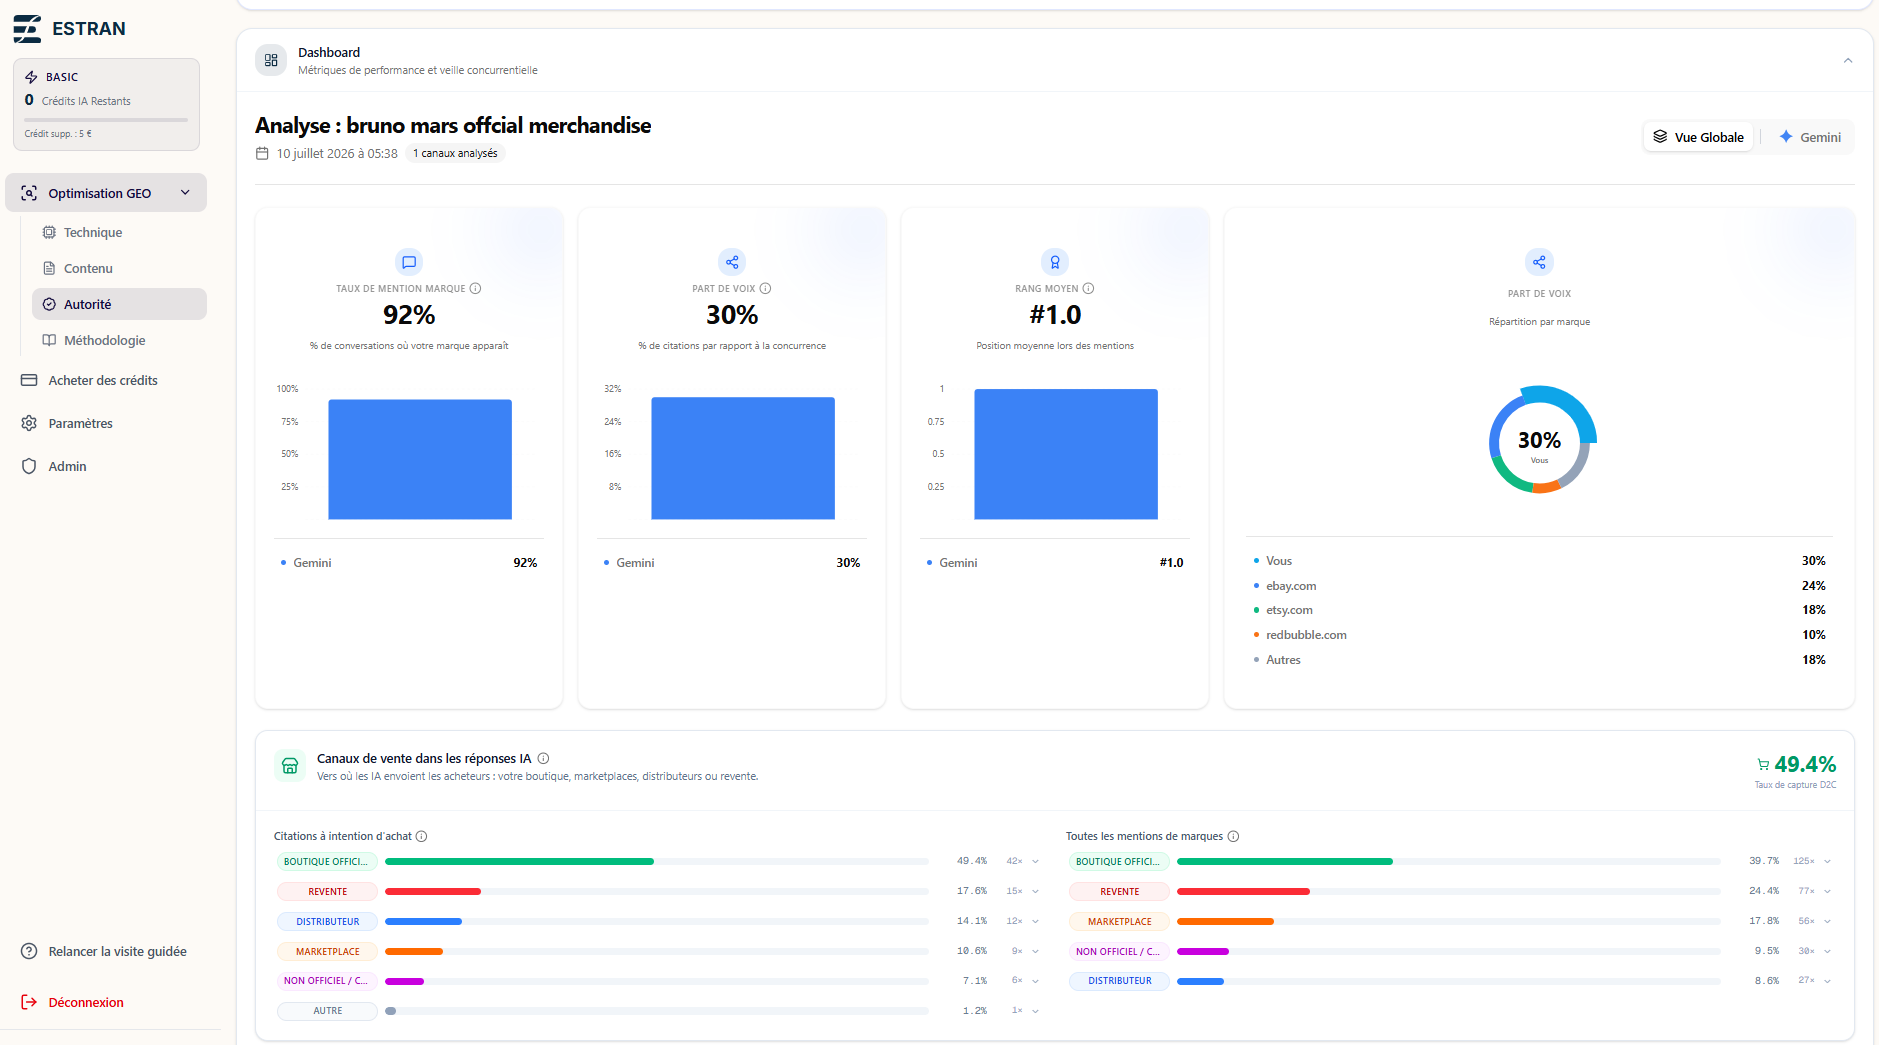Open the Contenu section
Viewport: 1879px width, 1045px height.
[x=119, y=268]
